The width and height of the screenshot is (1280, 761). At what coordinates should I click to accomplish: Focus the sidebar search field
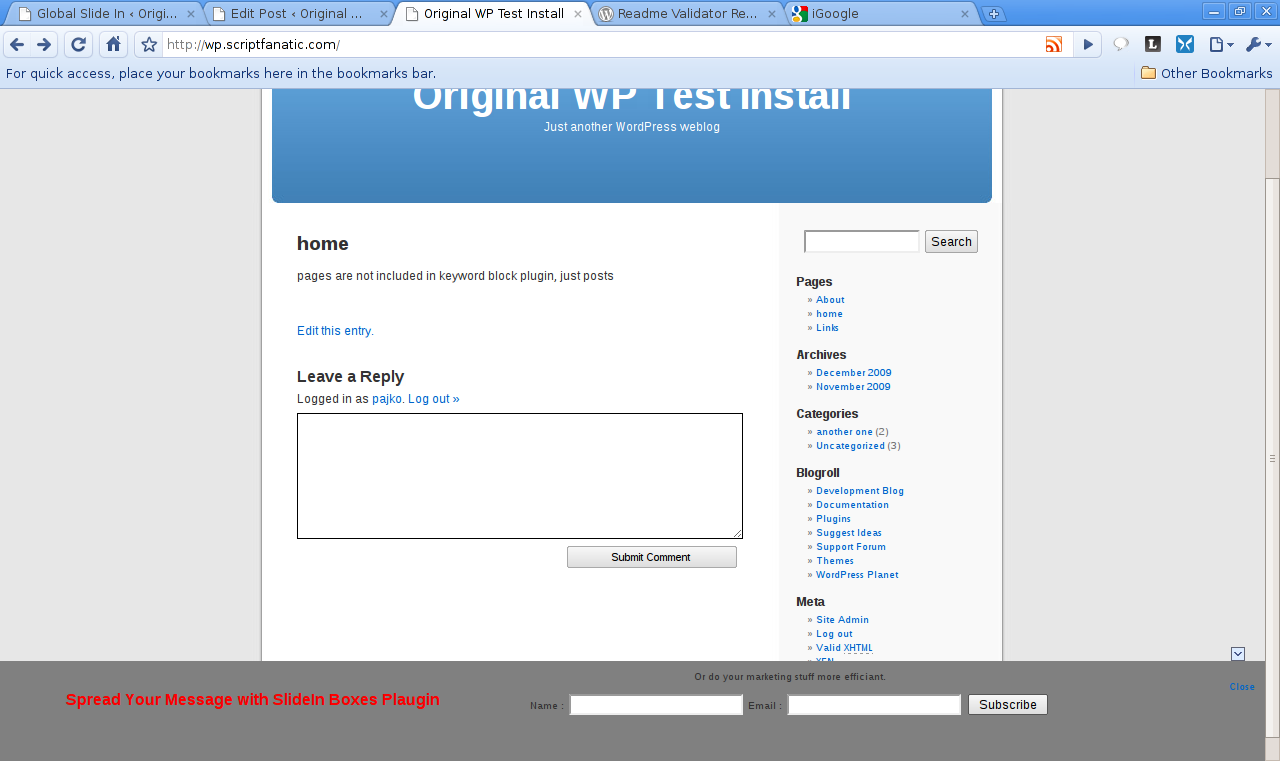coord(862,241)
